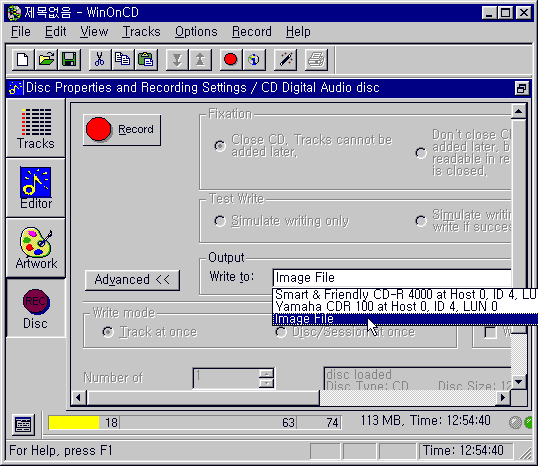Screen dimensions: 538x466
Task: Click the New document toolbar icon
Action: (x=23, y=60)
